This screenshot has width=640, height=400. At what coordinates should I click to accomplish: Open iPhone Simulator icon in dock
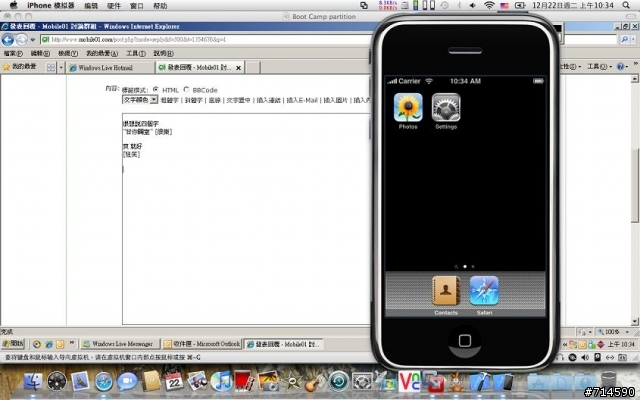503,382
